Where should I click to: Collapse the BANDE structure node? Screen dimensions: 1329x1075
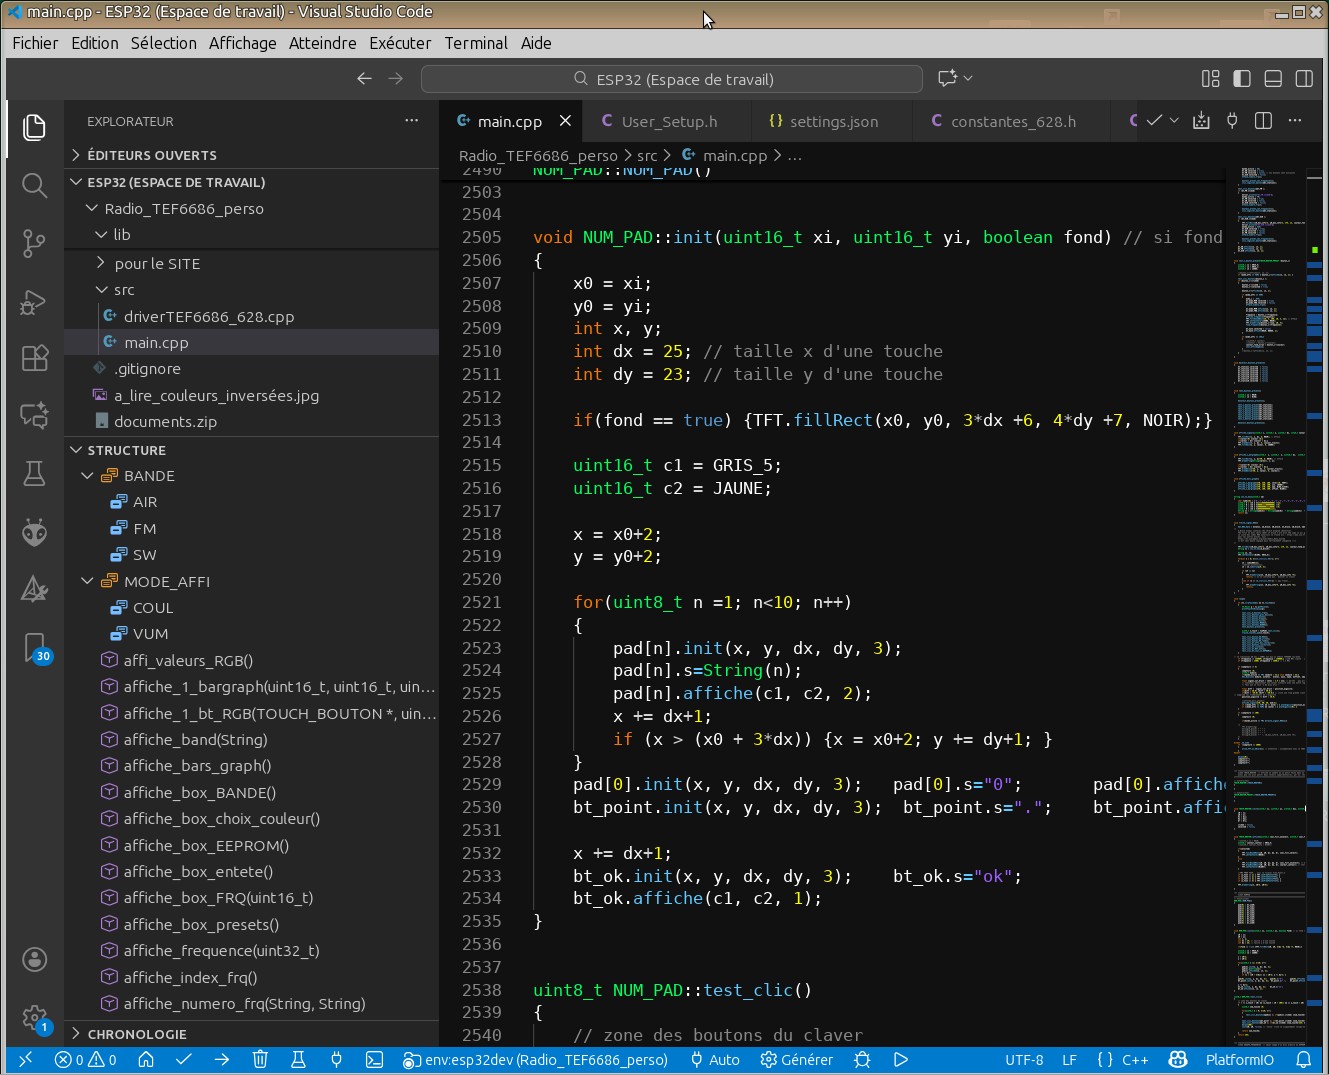tap(88, 476)
